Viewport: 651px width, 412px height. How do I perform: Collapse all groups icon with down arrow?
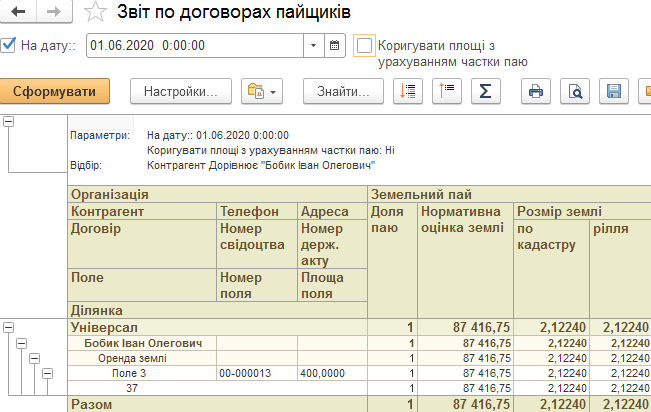point(408,91)
